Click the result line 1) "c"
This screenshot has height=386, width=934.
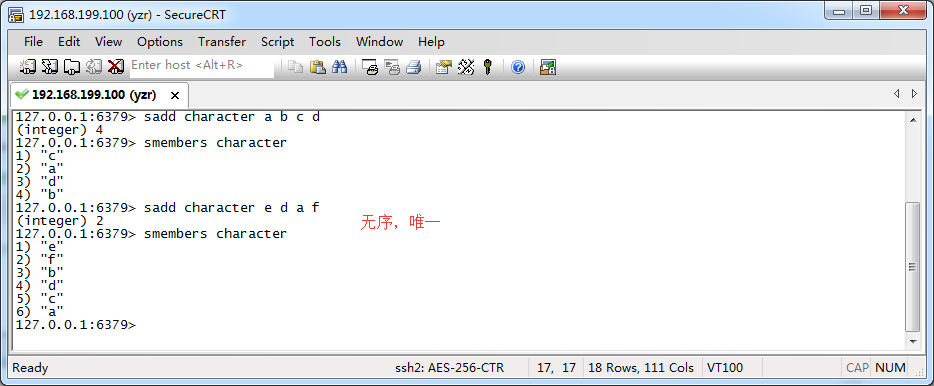[x=39, y=156]
